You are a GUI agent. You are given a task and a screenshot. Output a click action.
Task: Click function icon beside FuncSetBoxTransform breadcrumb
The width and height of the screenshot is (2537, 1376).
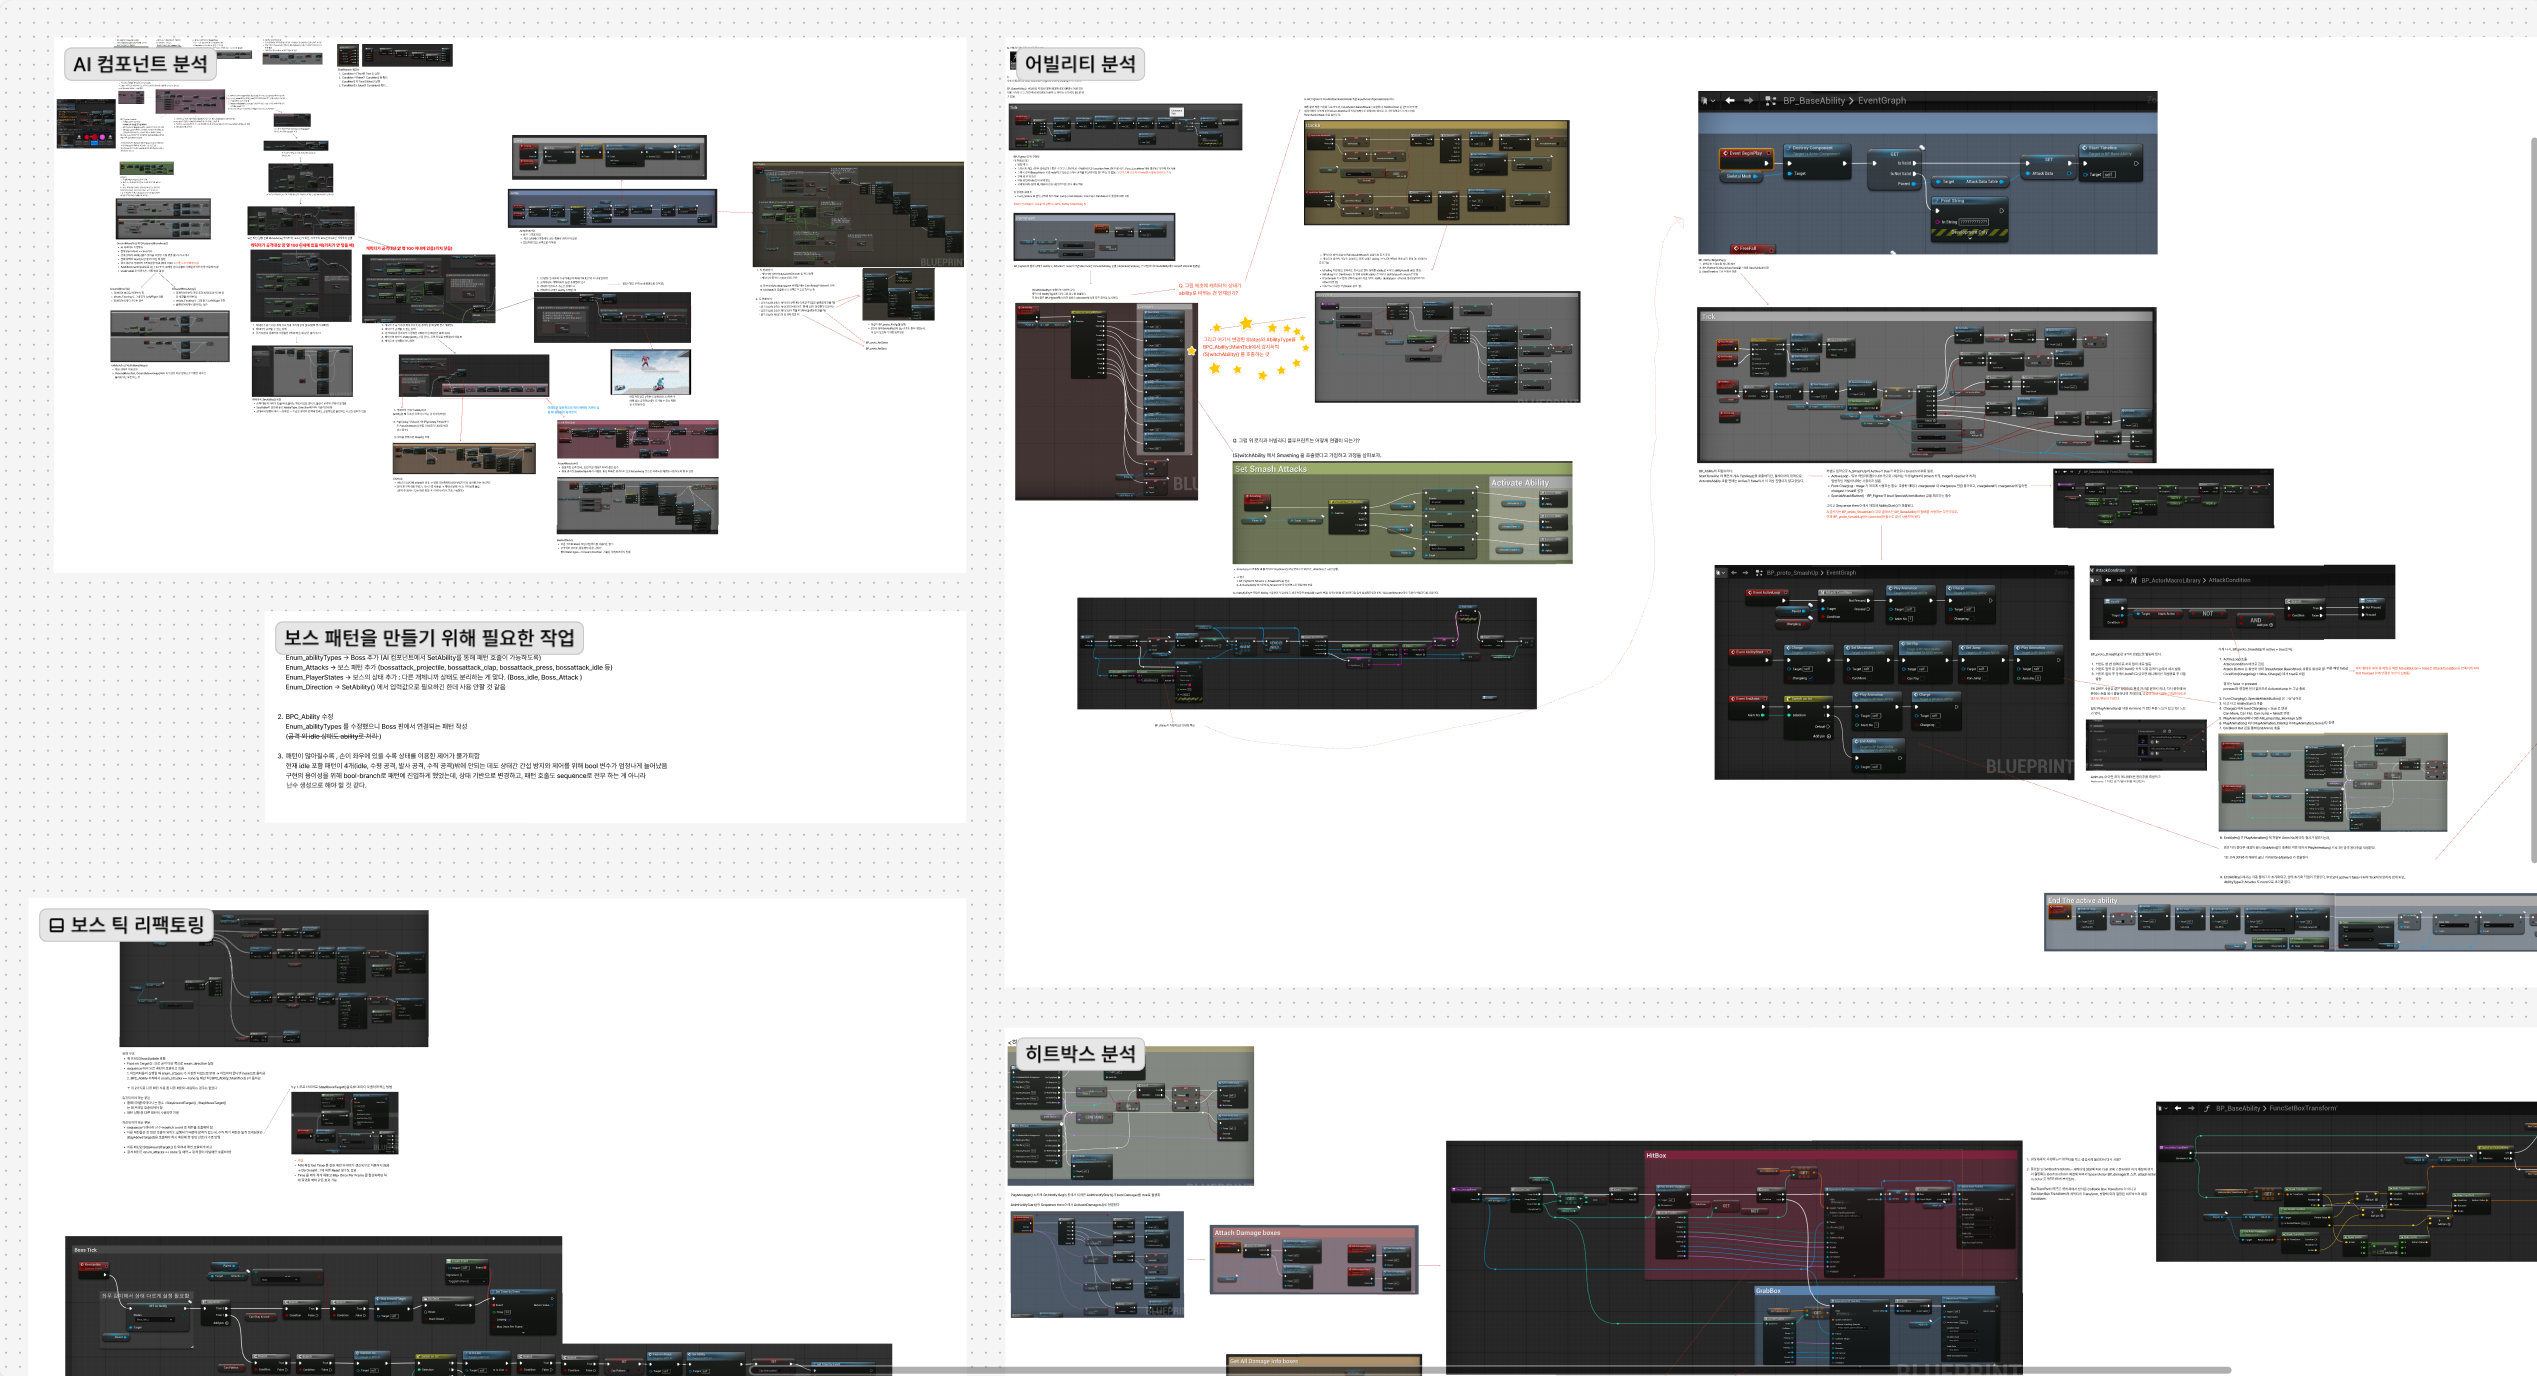pos(2207,1108)
